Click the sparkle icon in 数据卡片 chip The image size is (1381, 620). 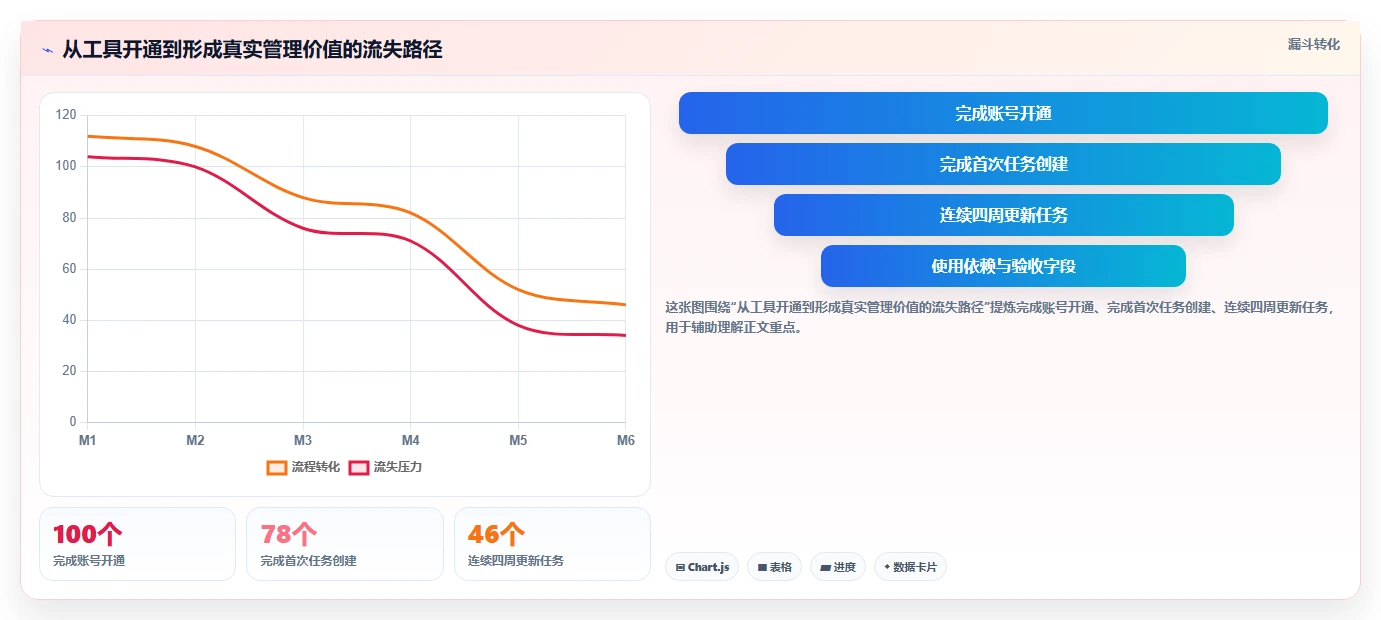click(887, 567)
